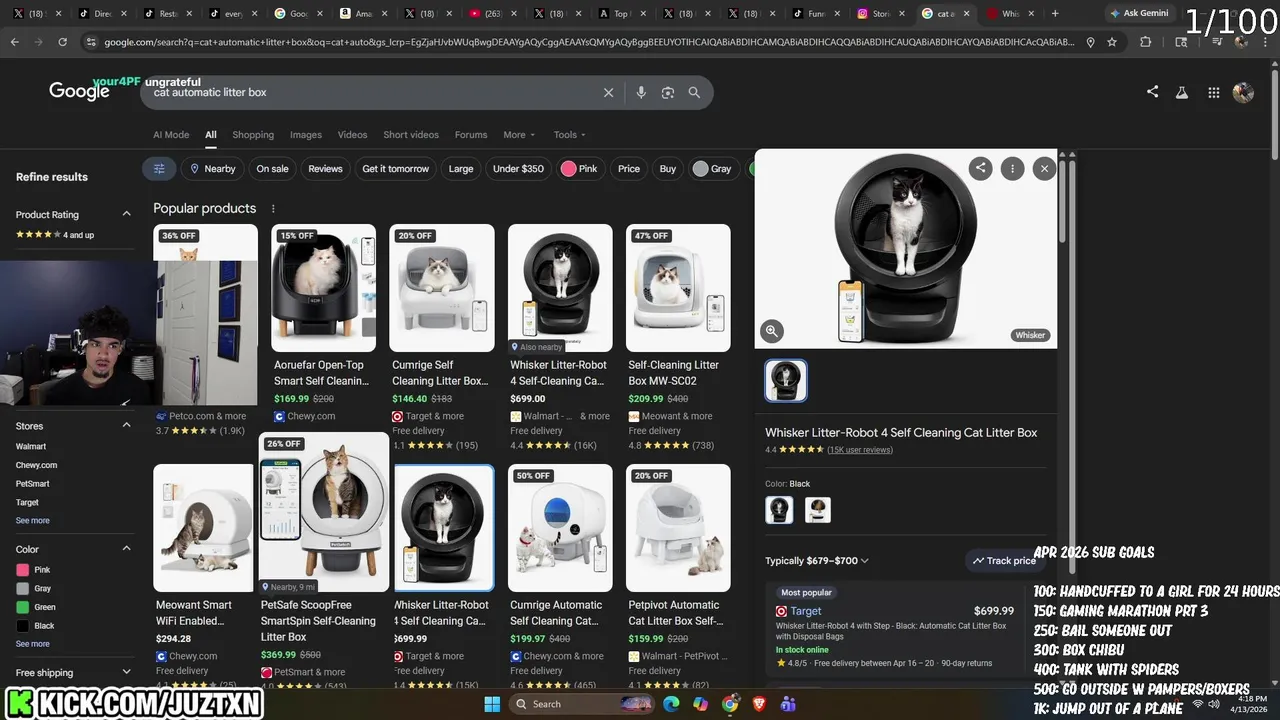The width and height of the screenshot is (1280, 720).
Task: Switch to Short videos tab
Action: 411,135
